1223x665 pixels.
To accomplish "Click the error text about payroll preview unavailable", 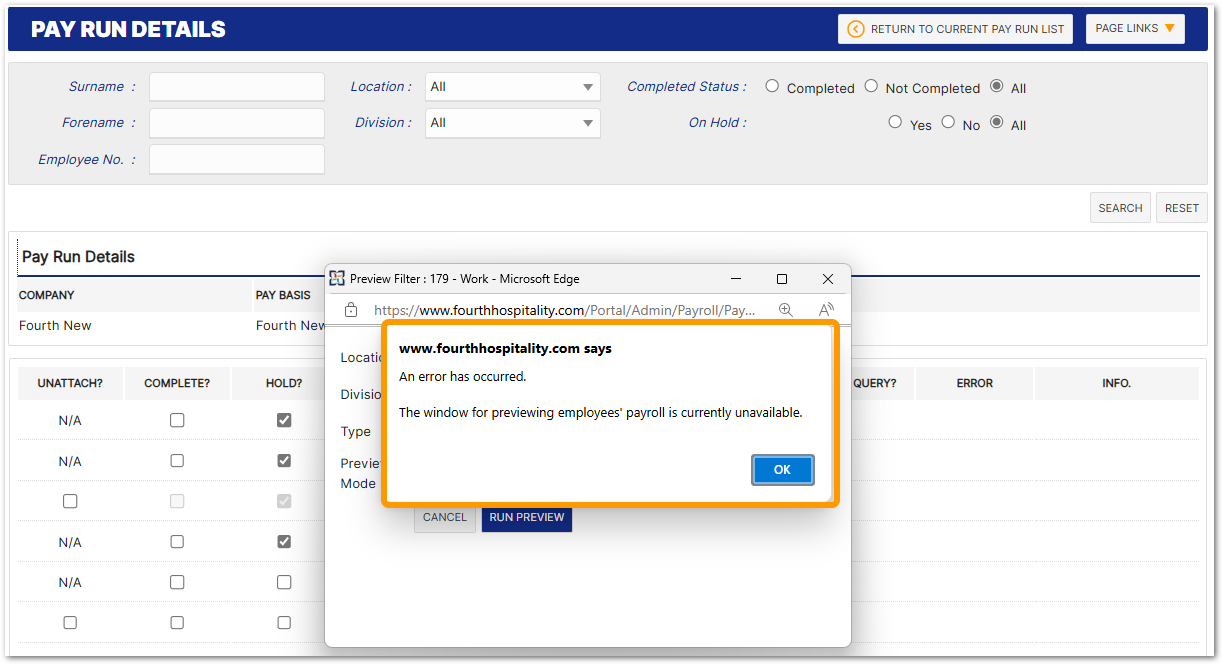I will tap(600, 412).
